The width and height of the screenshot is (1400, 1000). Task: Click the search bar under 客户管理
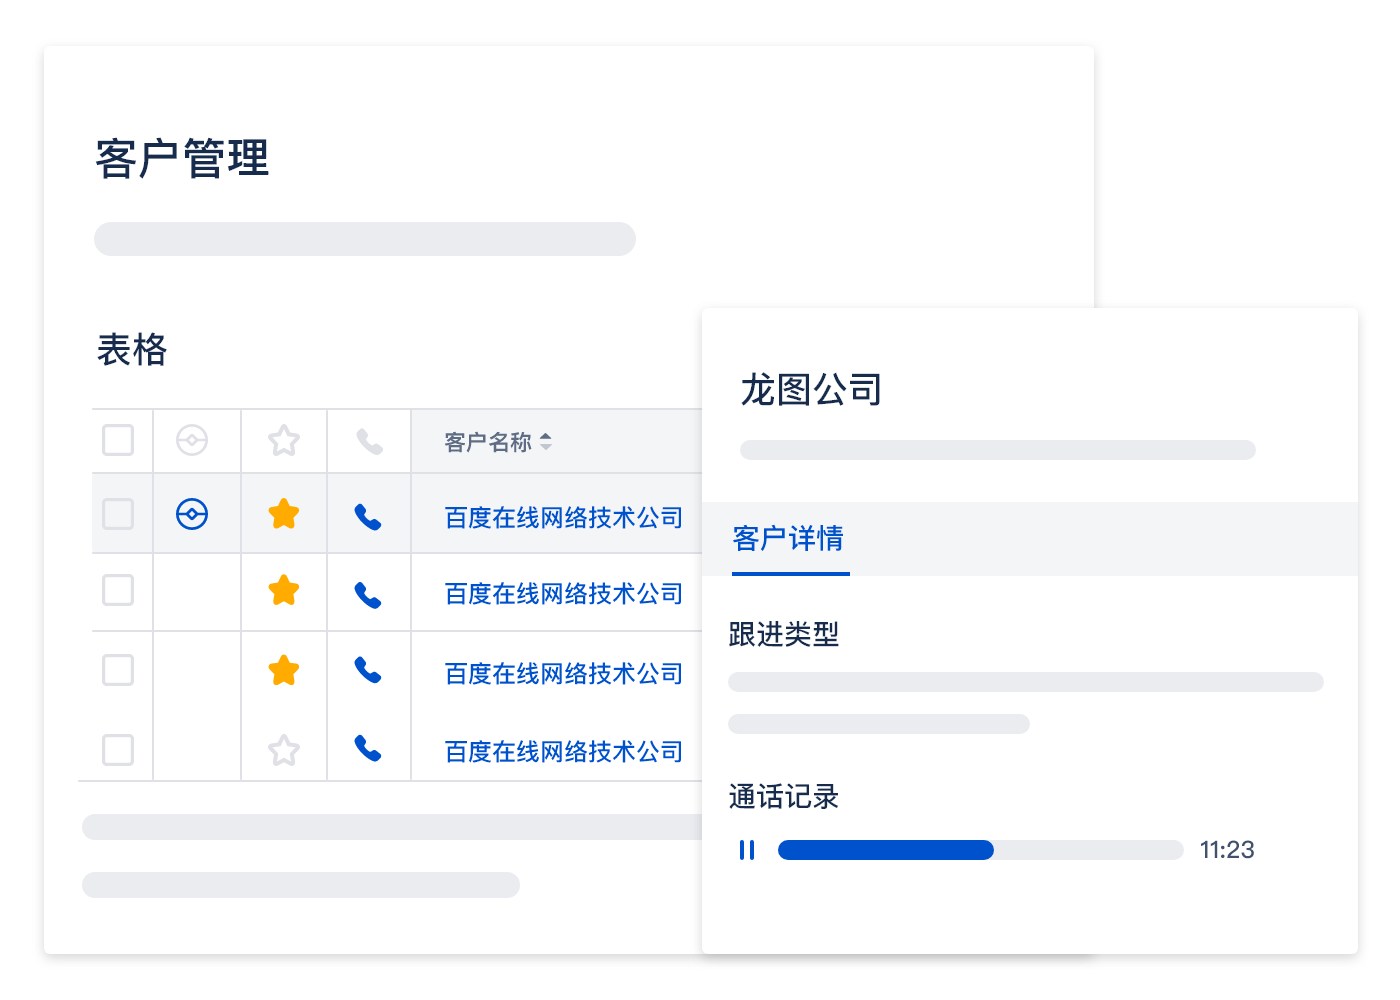click(365, 239)
